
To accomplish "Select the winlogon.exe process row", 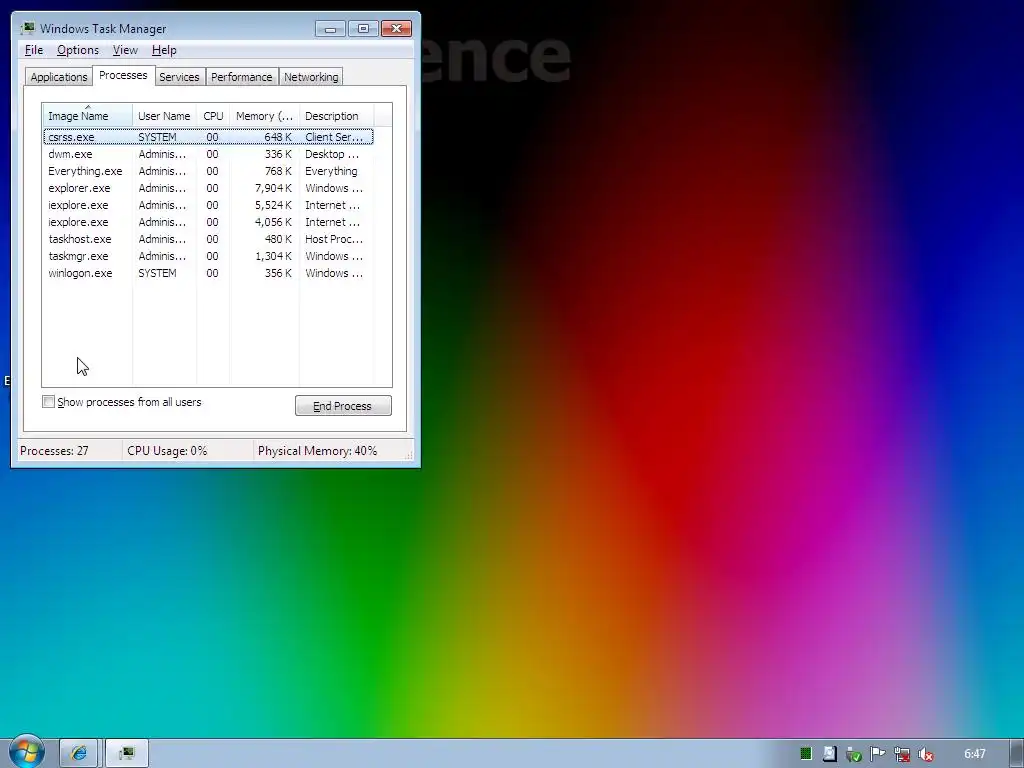I will pos(208,273).
